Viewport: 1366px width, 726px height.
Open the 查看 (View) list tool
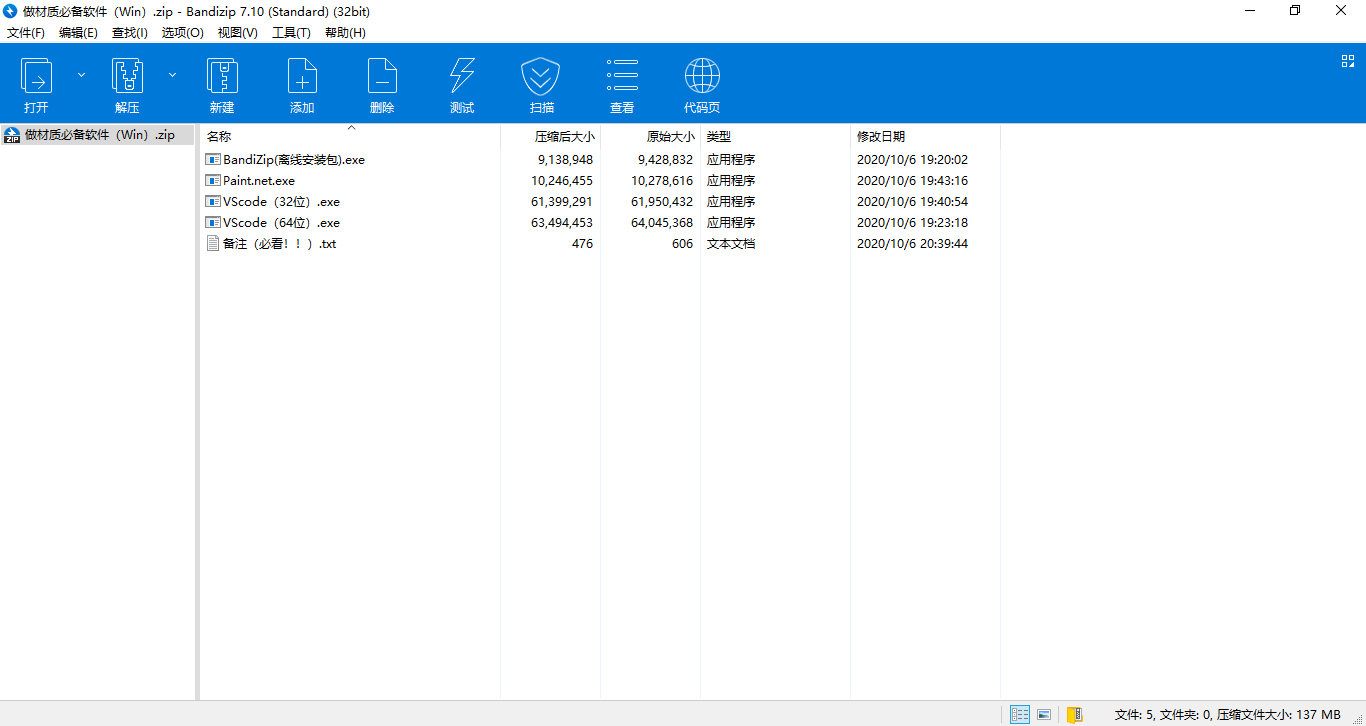pyautogui.click(x=622, y=85)
